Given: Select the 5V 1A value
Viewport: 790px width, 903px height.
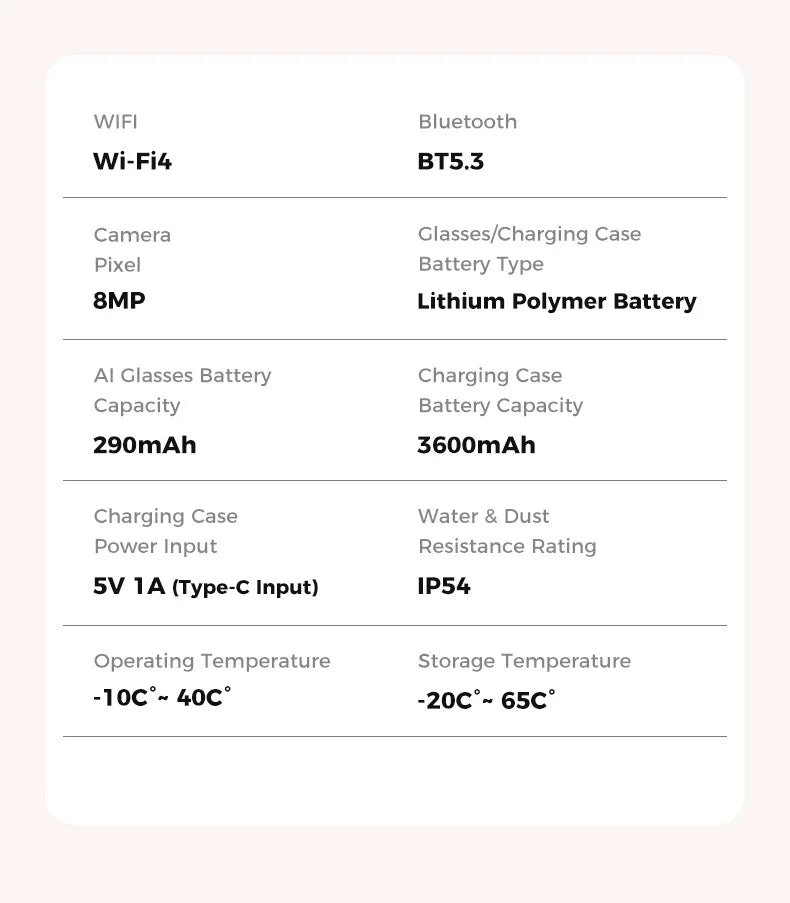Looking at the screenshot, I should (x=128, y=586).
